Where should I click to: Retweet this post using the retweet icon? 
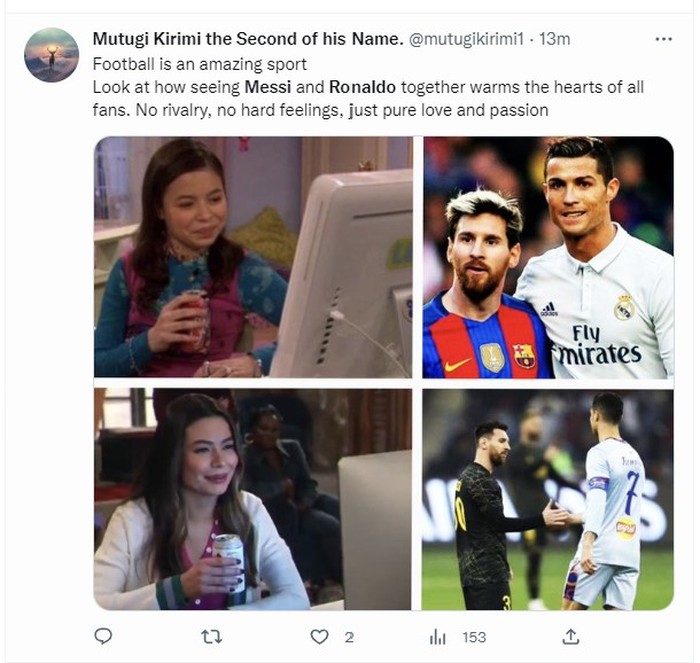coord(211,636)
